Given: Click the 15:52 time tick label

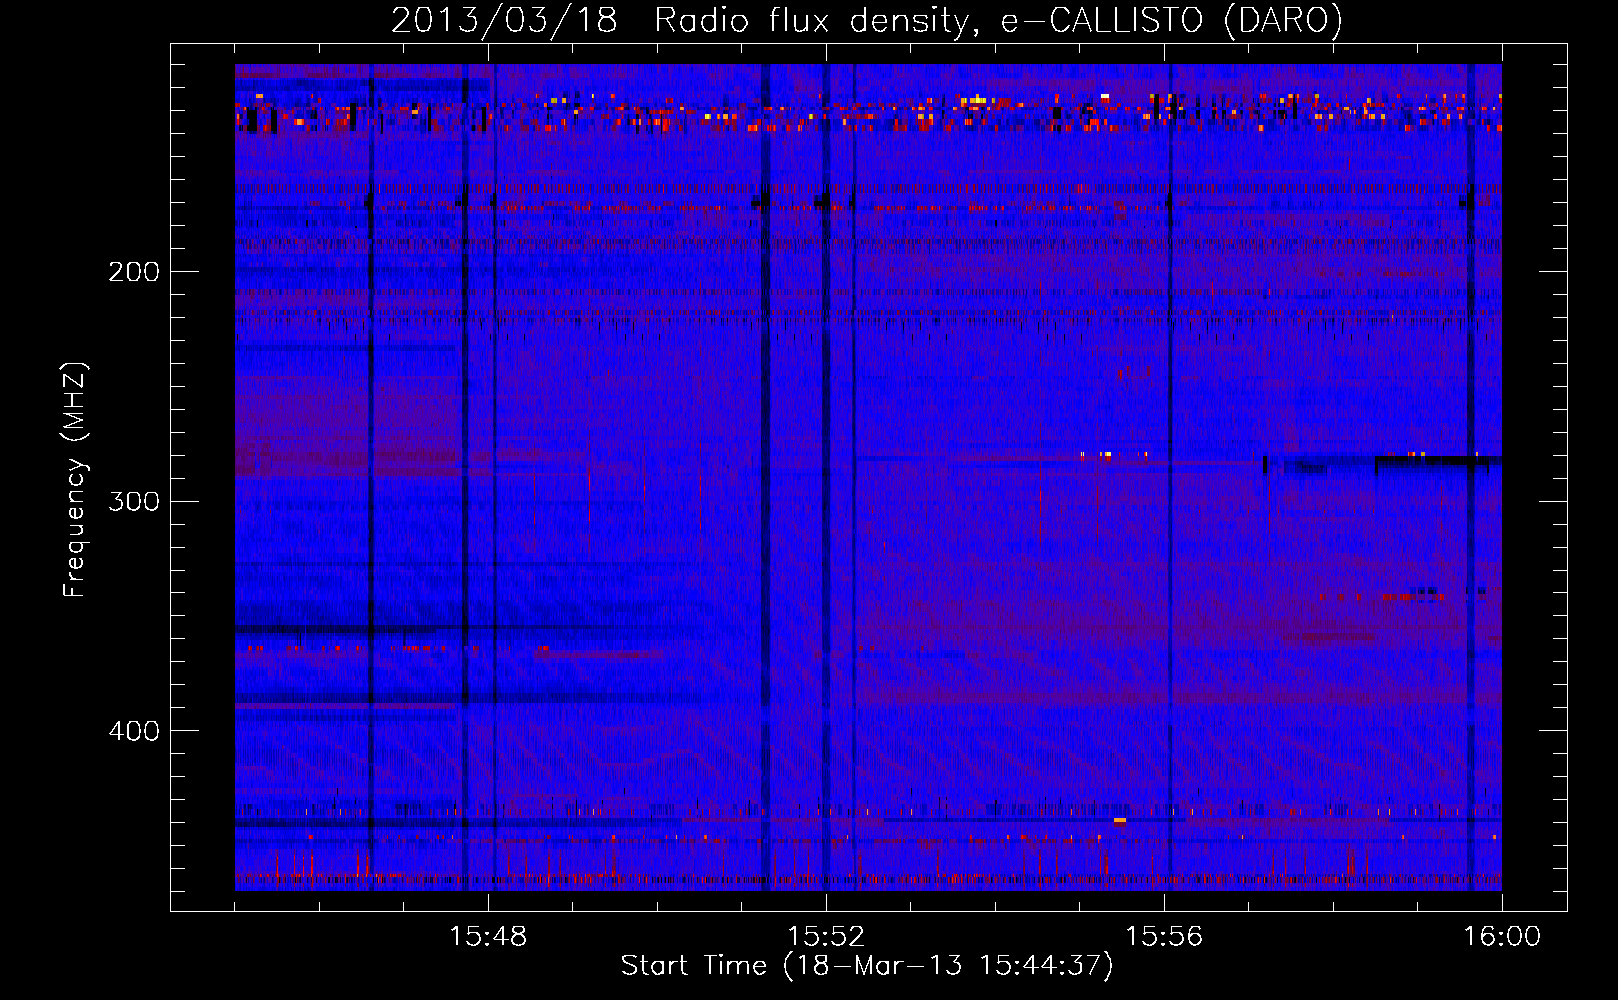Looking at the screenshot, I should tap(826, 937).
